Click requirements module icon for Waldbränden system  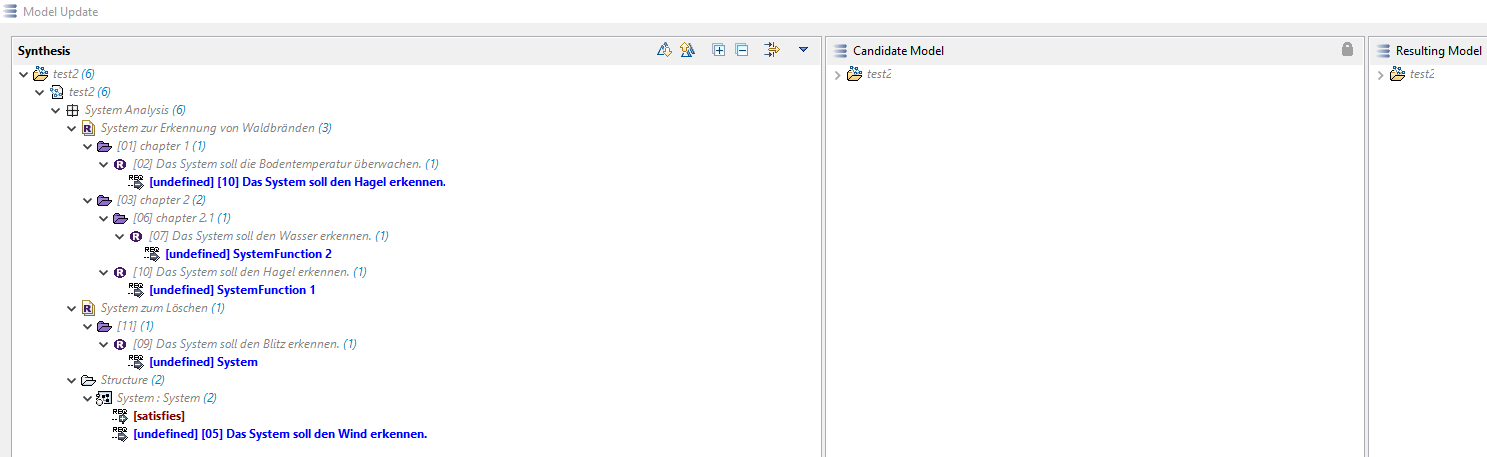tap(88, 128)
